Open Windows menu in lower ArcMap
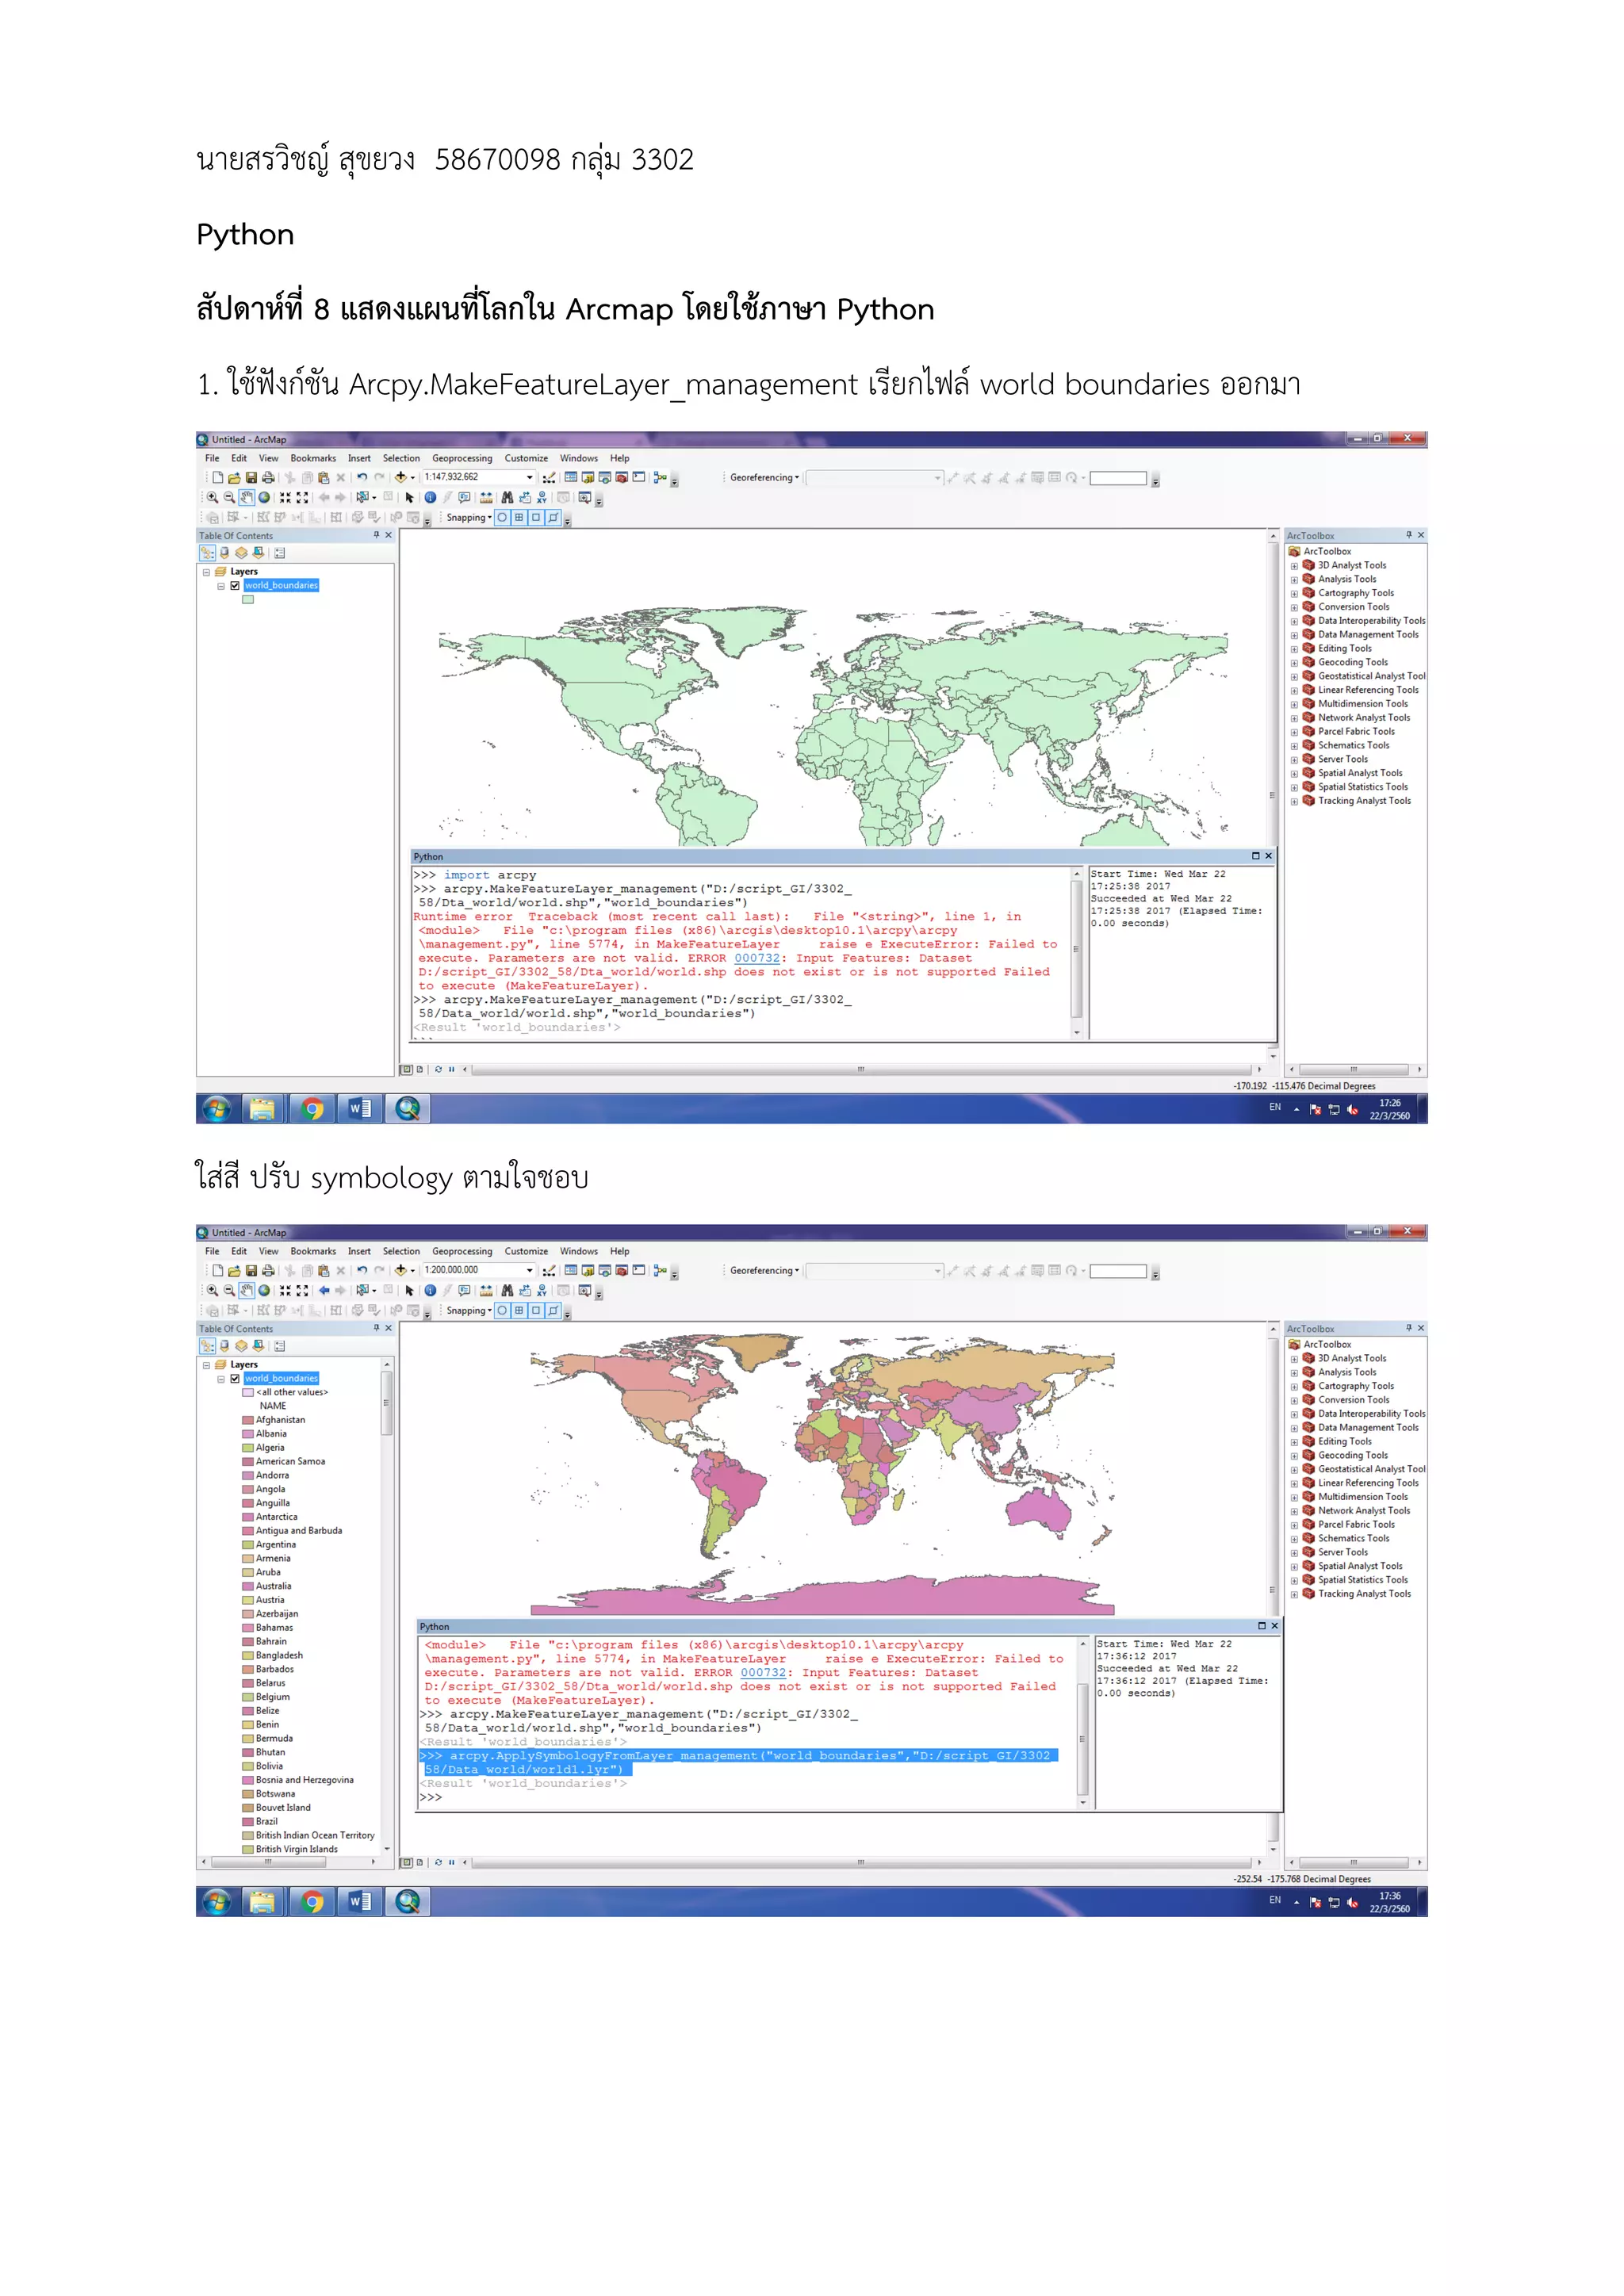Screen dimensions: 1624x2296 pos(579,1251)
